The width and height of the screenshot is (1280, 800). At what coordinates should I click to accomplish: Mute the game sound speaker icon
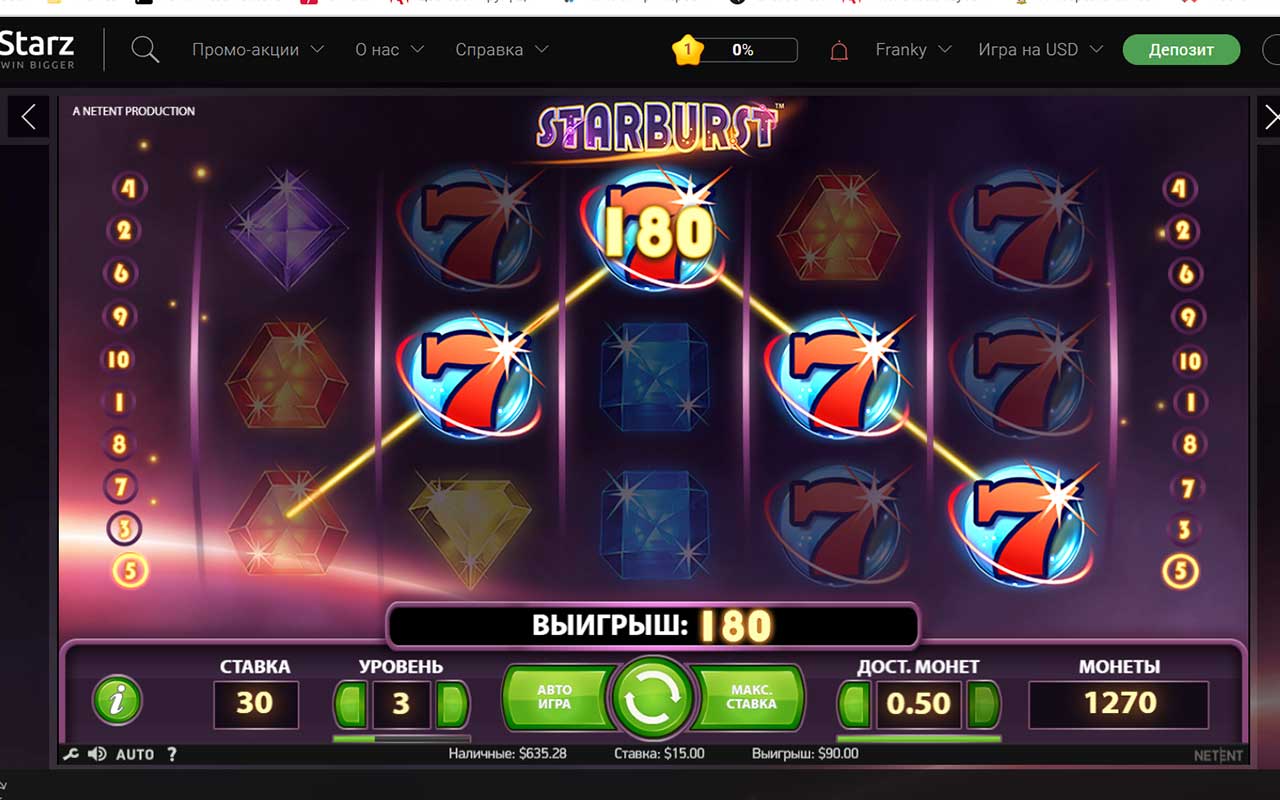coord(97,754)
